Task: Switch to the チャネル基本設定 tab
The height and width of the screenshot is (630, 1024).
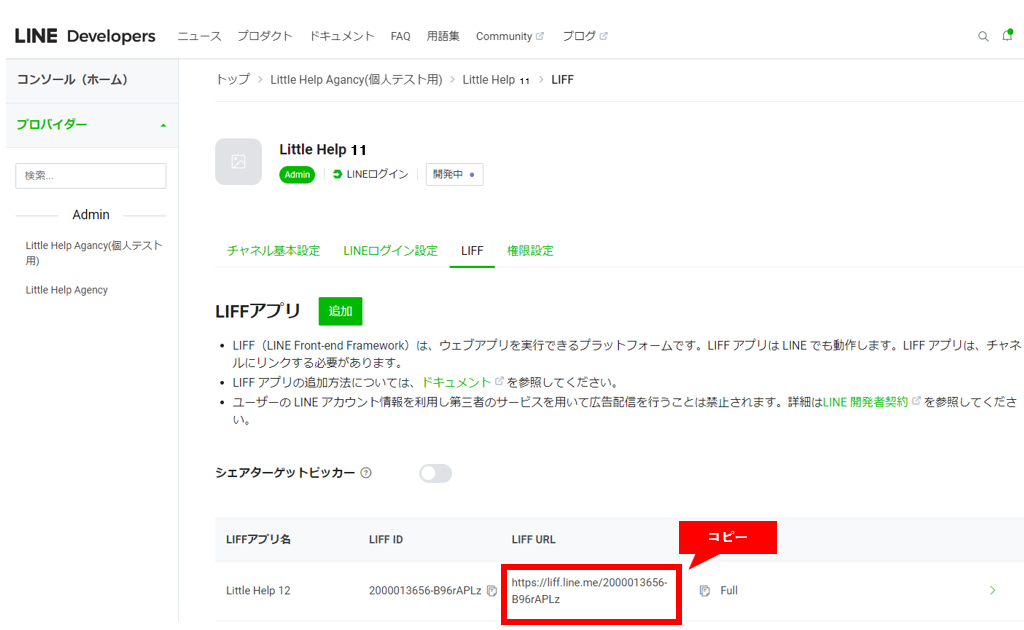Action: click(x=273, y=251)
